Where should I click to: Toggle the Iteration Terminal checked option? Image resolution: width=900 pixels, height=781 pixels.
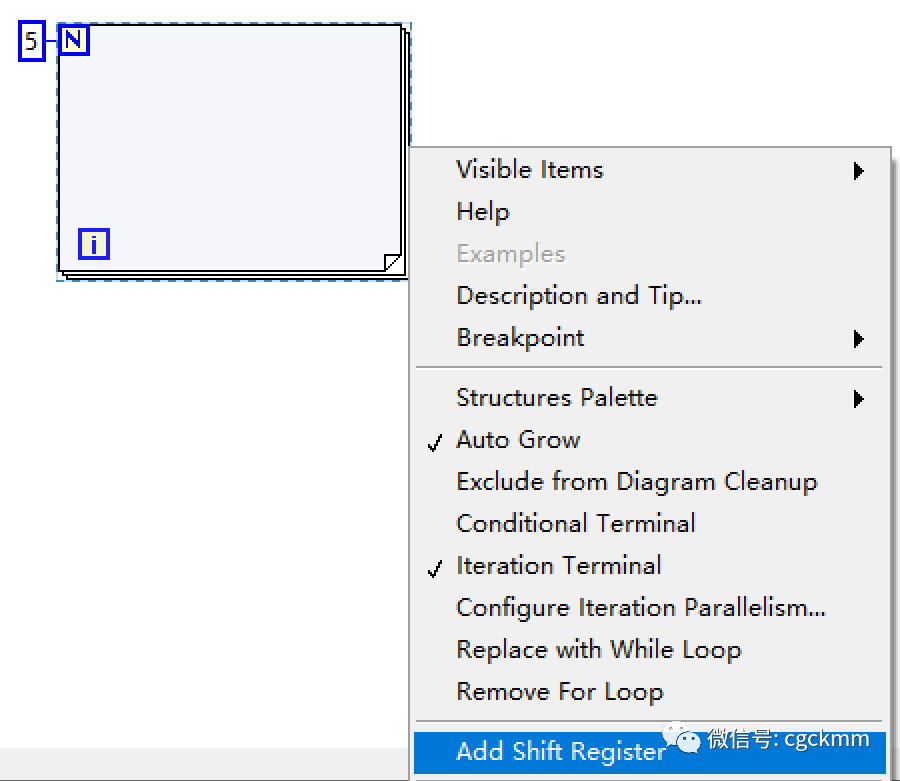(x=558, y=566)
